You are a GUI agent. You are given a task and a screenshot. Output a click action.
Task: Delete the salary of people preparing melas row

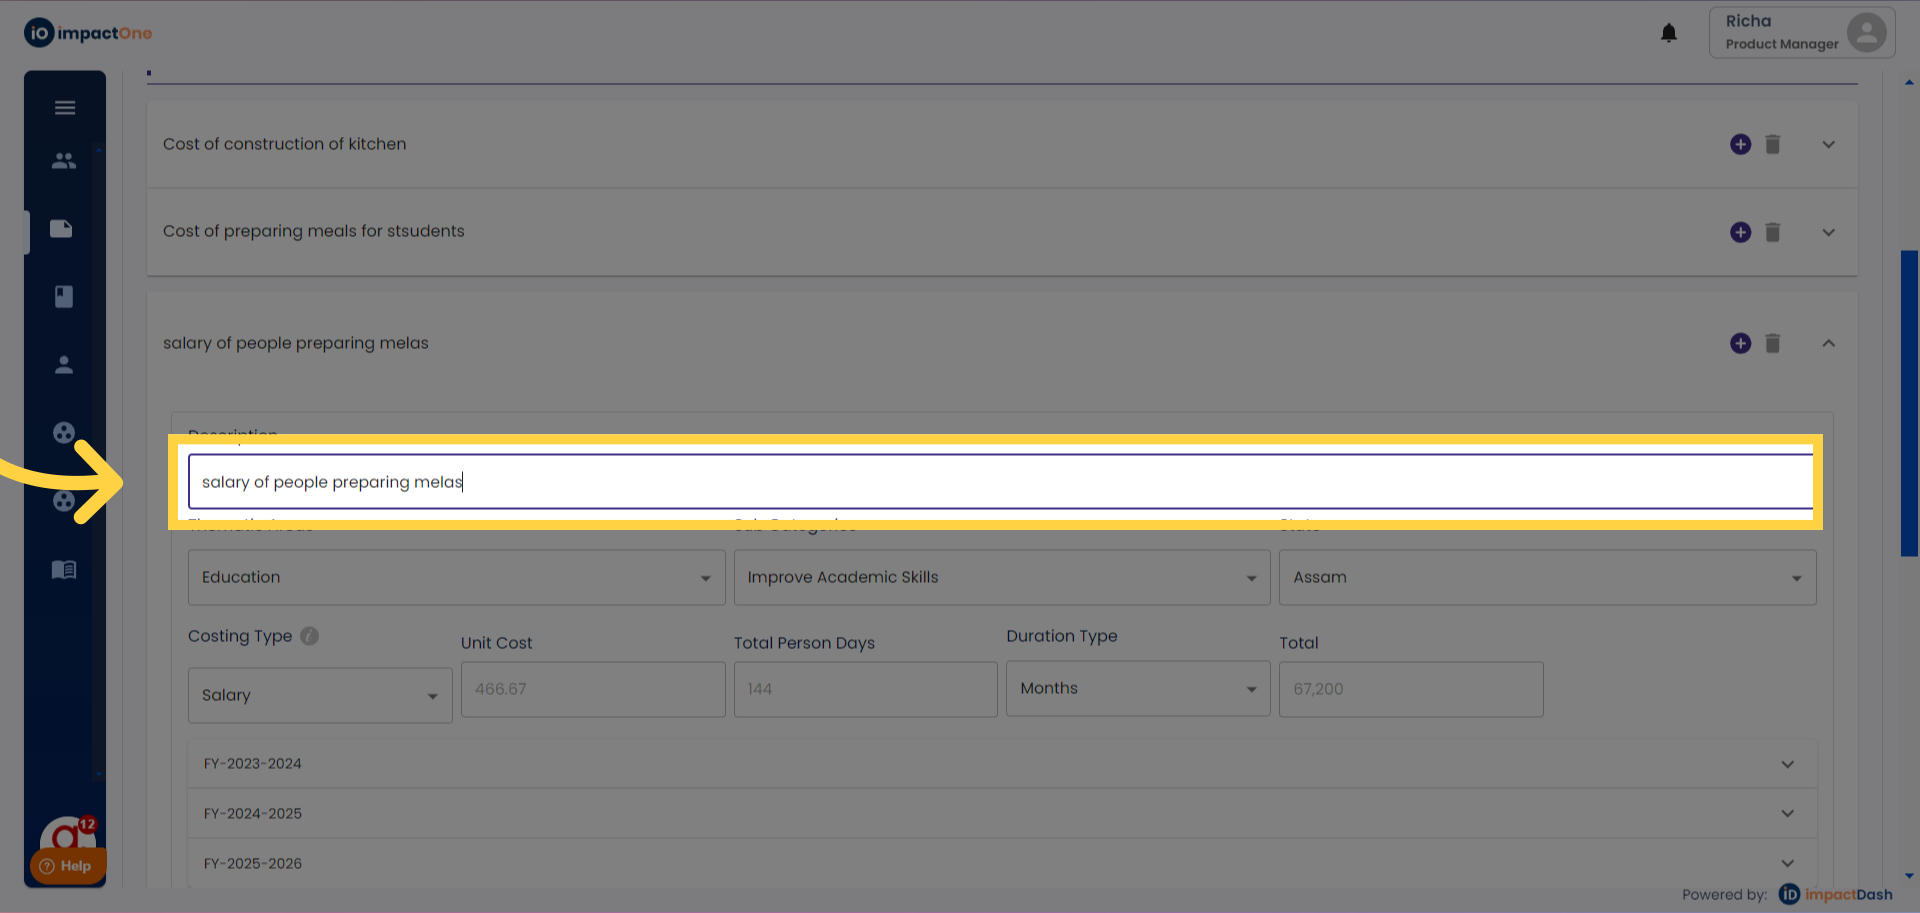pyautogui.click(x=1773, y=344)
